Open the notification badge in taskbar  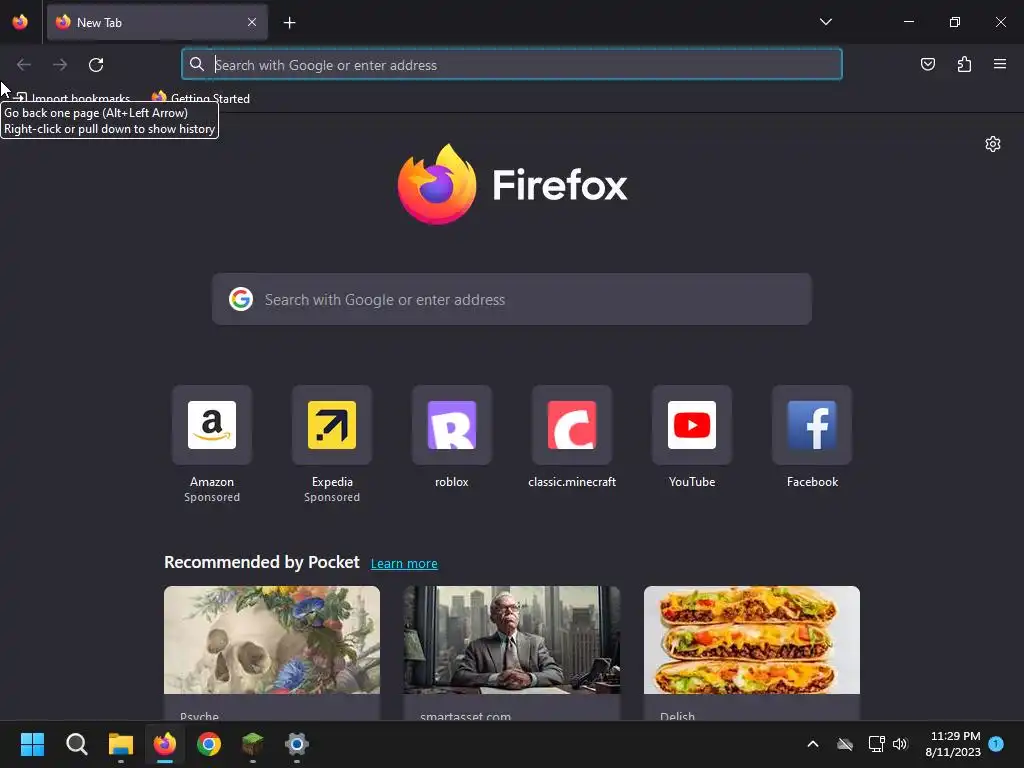pyautogui.click(x=996, y=744)
